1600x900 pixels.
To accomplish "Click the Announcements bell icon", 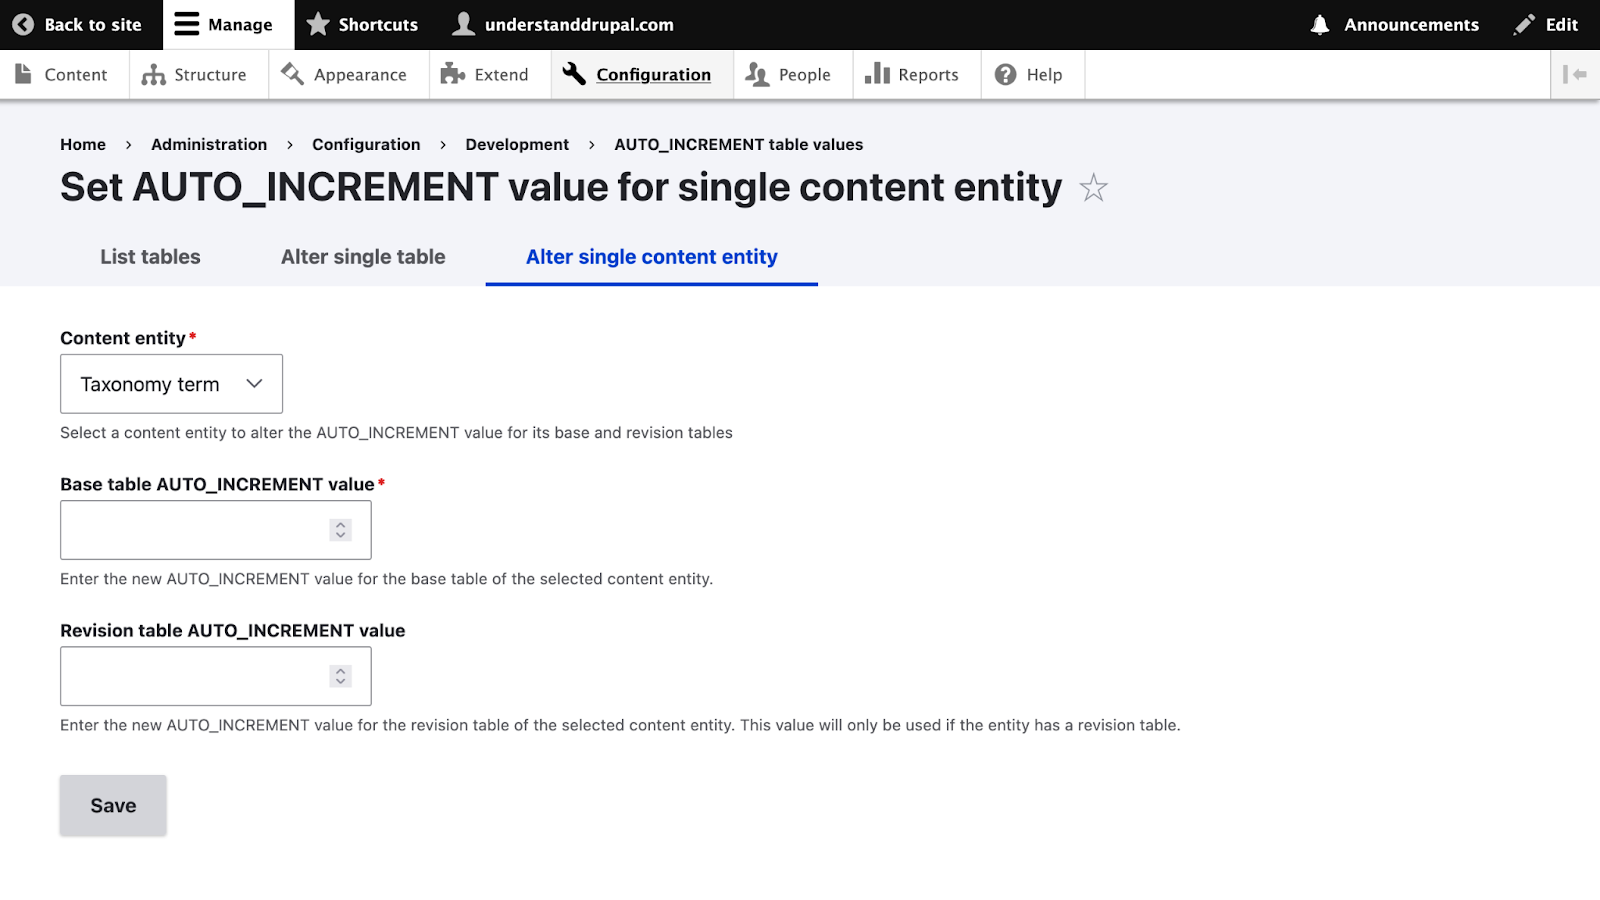I will click(x=1320, y=25).
